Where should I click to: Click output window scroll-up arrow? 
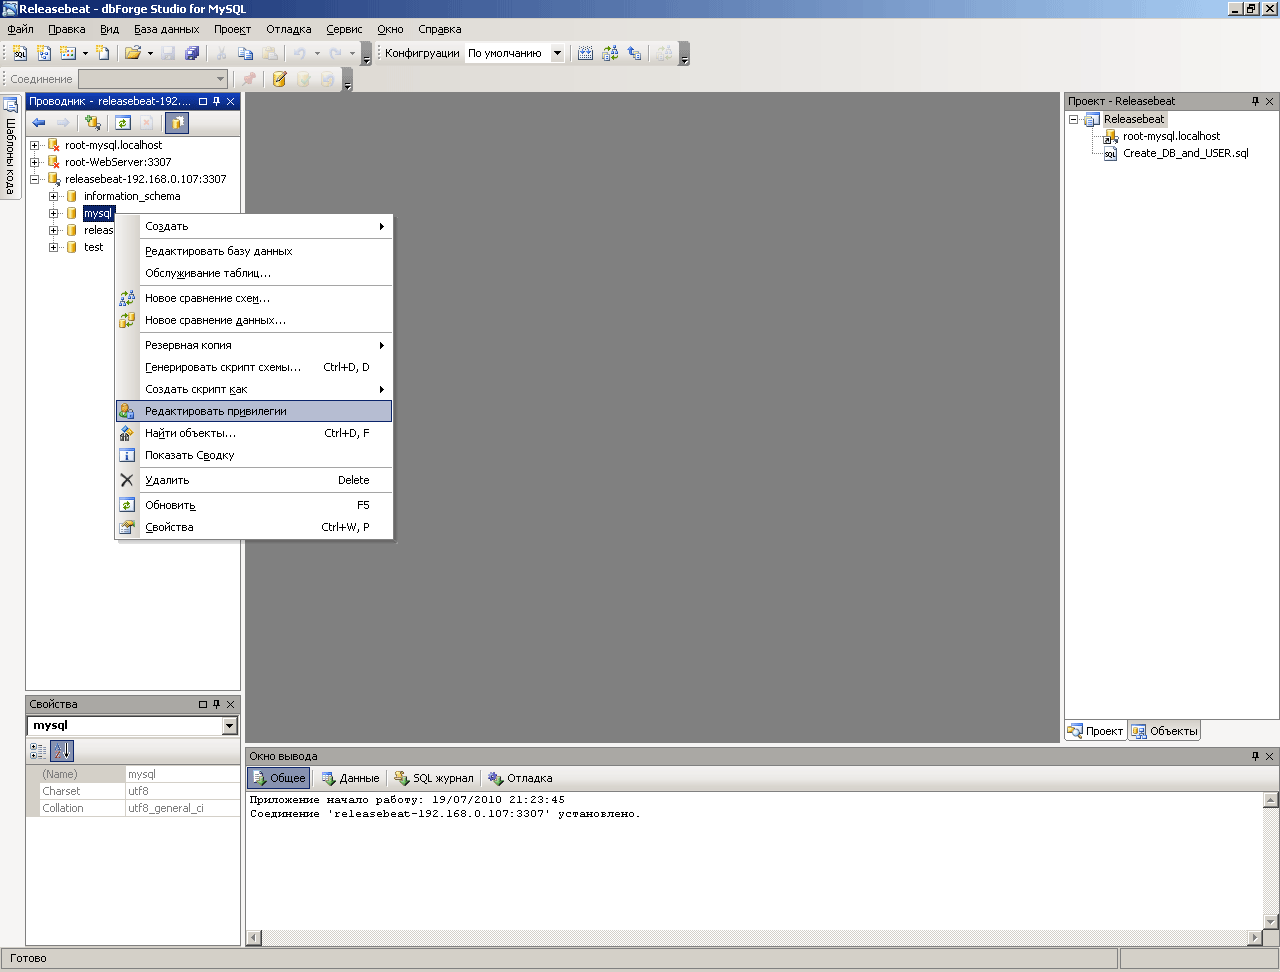pos(1271,800)
